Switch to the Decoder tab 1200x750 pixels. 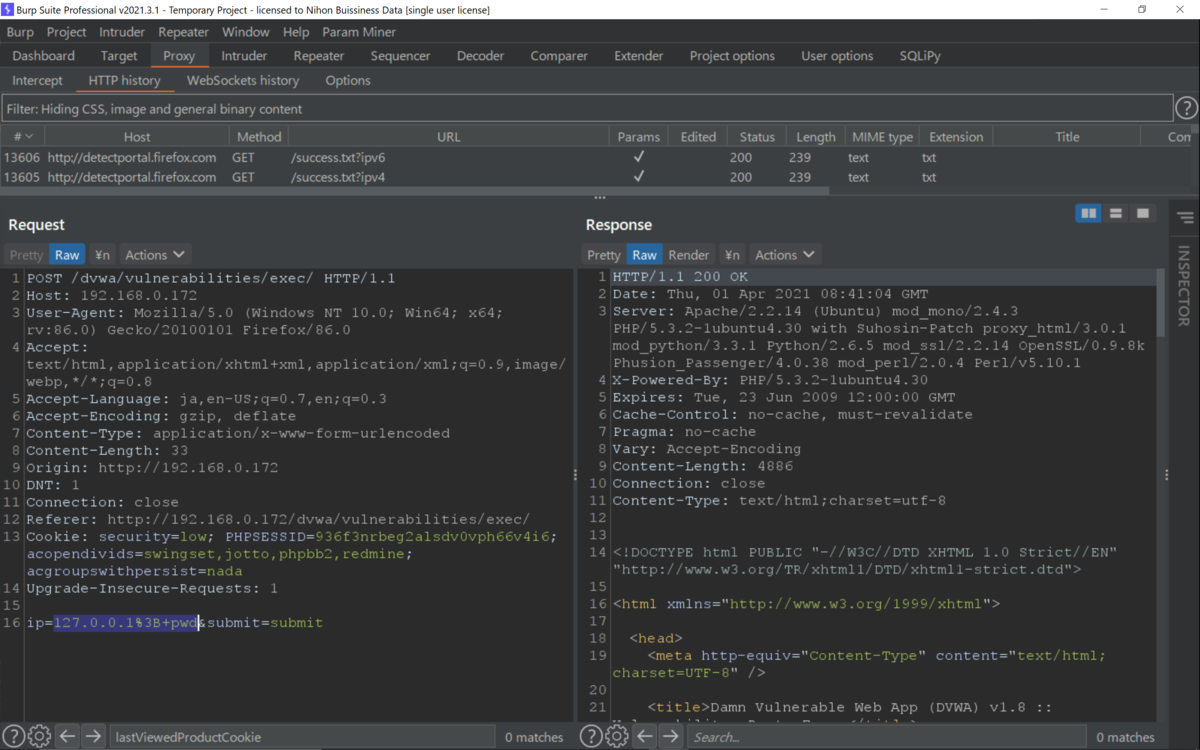pos(480,56)
